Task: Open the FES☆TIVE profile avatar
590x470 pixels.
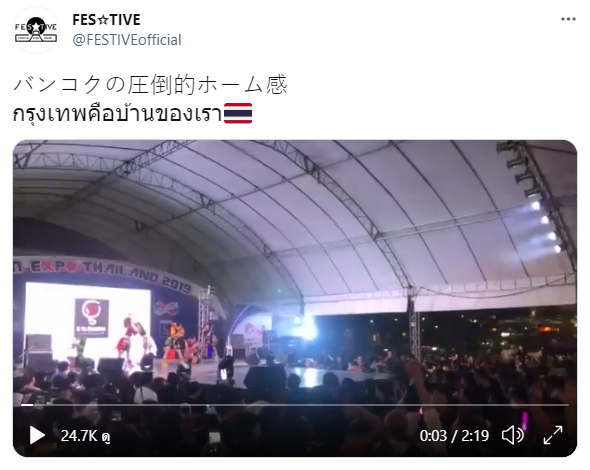Action: click(36, 30)
